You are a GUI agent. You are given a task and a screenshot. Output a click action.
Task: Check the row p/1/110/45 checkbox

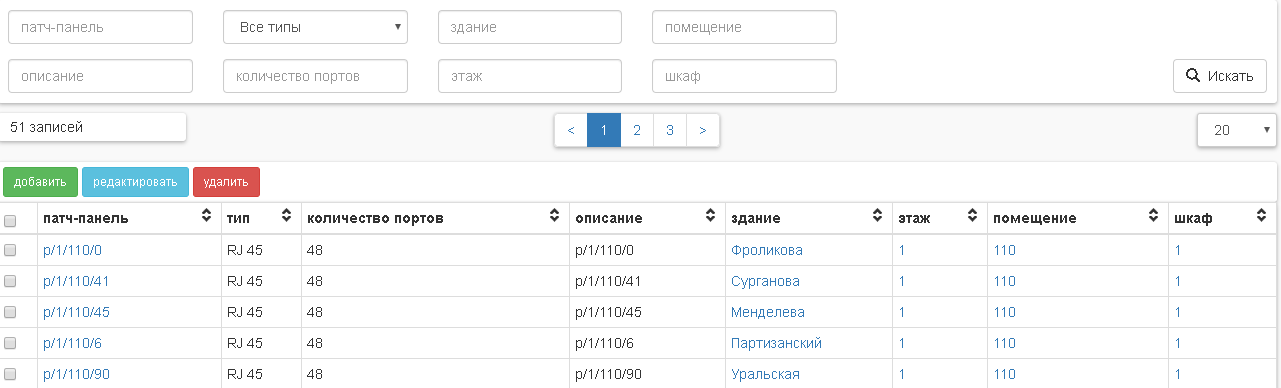point(10,312)
